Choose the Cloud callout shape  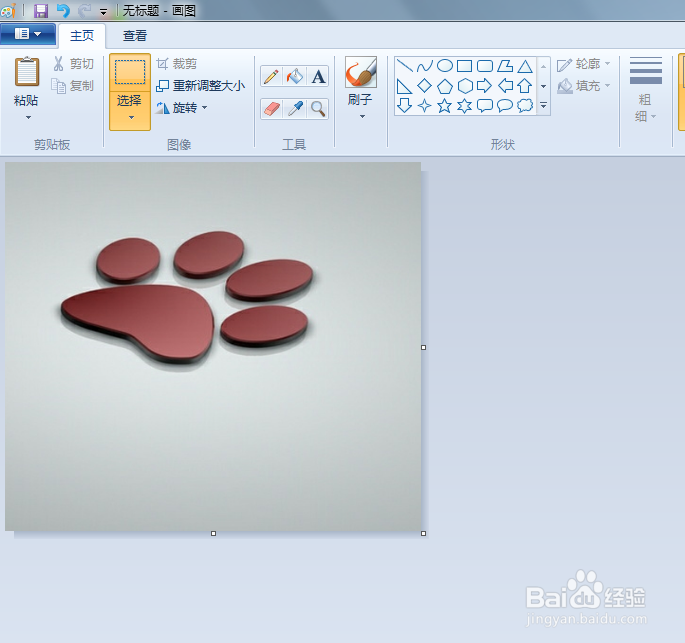pos(525,106)
